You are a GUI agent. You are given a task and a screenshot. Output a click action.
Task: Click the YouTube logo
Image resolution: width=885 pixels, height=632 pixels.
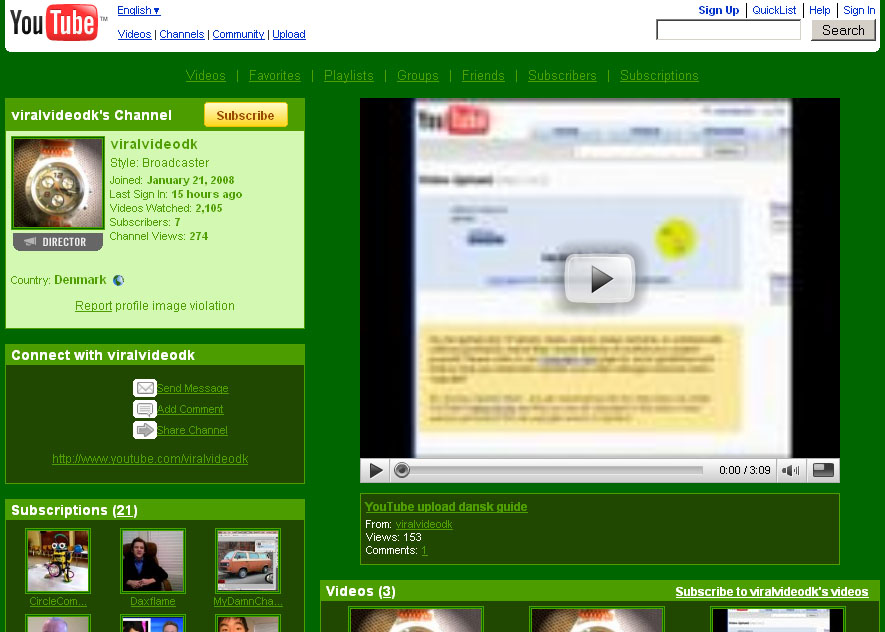click(54, 22)
